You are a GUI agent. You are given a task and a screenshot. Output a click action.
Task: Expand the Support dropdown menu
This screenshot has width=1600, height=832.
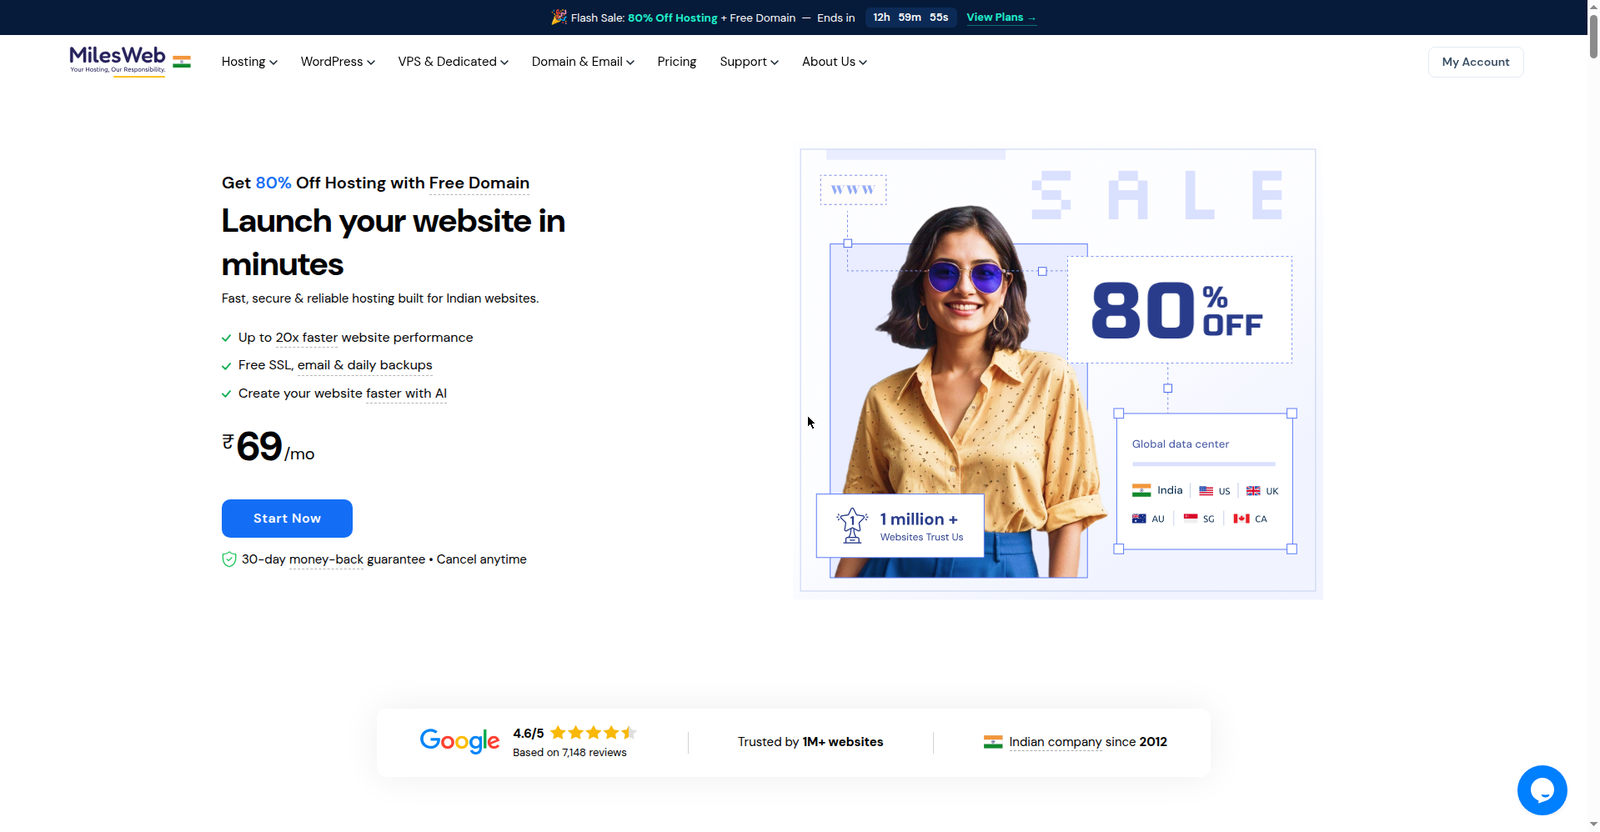pos(749,62)
